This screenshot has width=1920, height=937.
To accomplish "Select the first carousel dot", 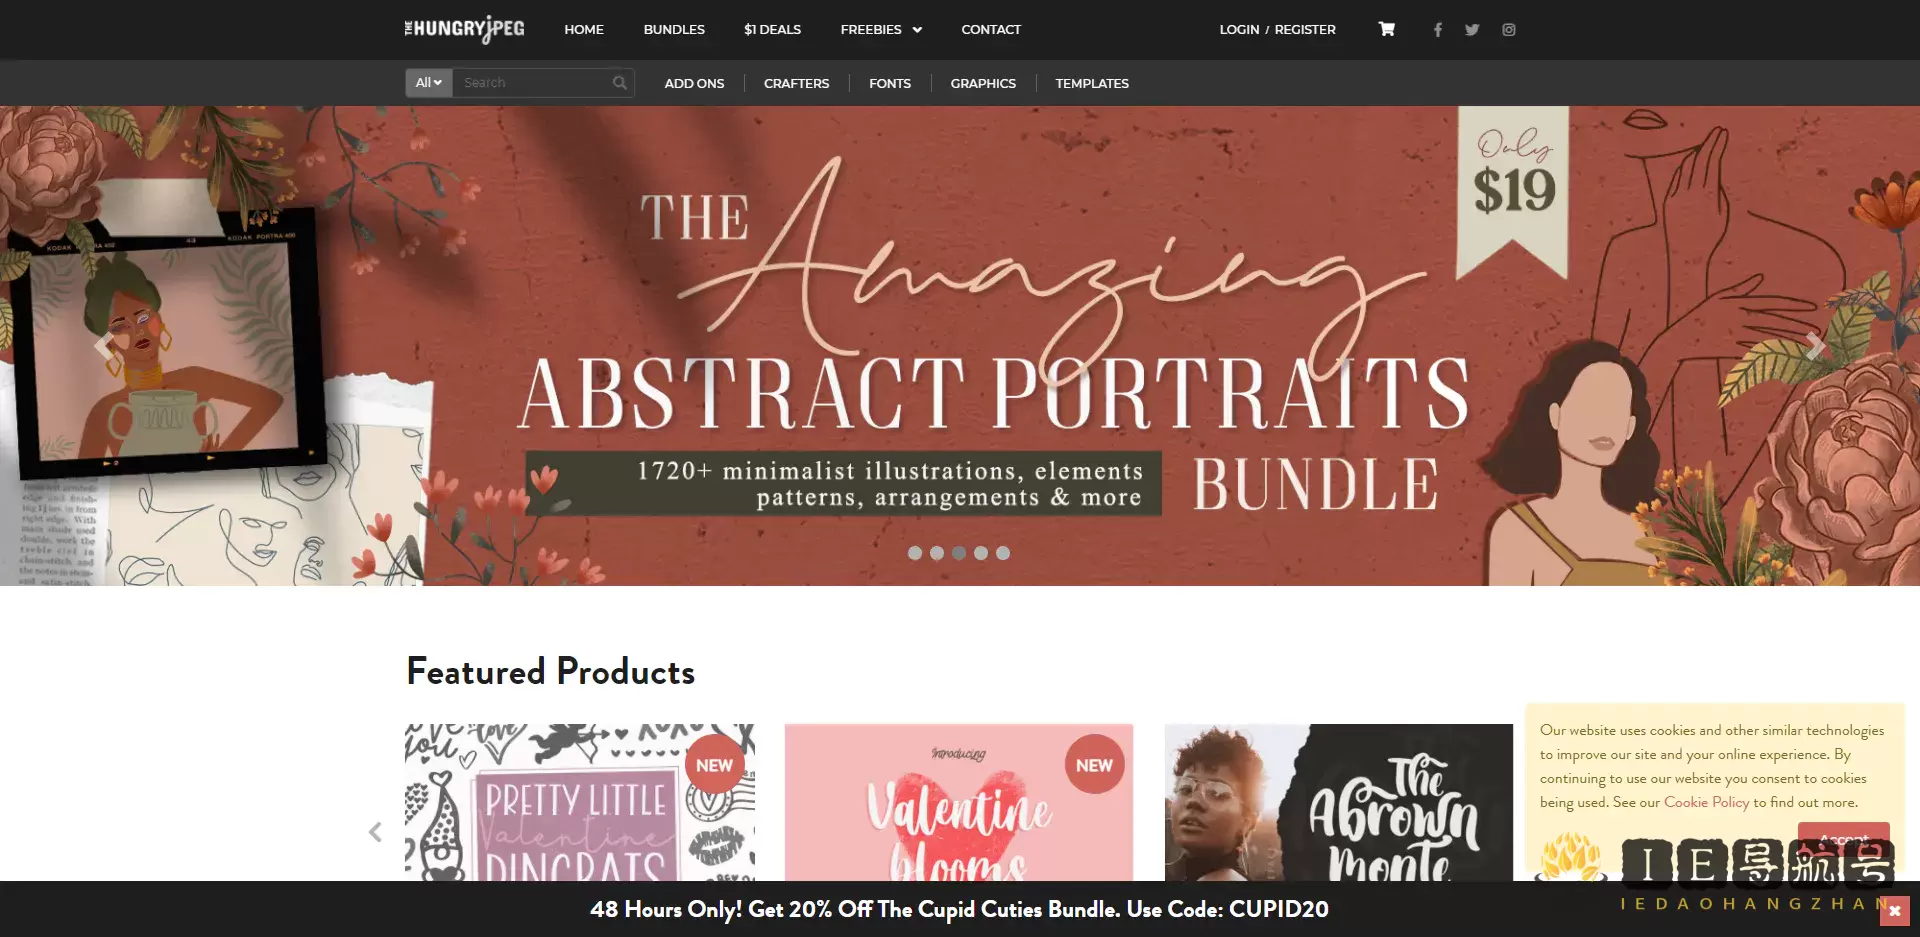I will click(x=915, y=553).
